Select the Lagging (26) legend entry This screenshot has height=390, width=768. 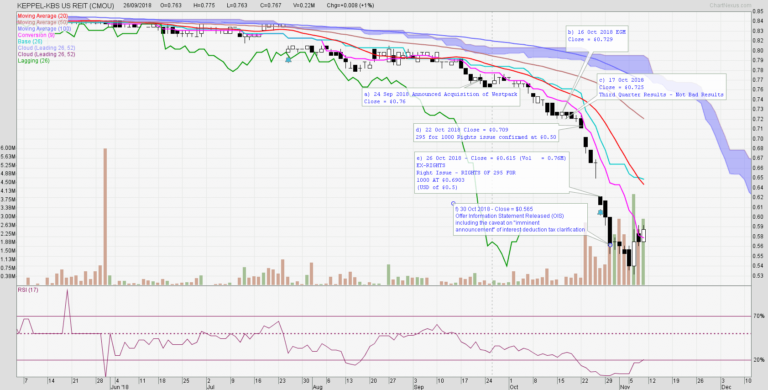(34, 60)
